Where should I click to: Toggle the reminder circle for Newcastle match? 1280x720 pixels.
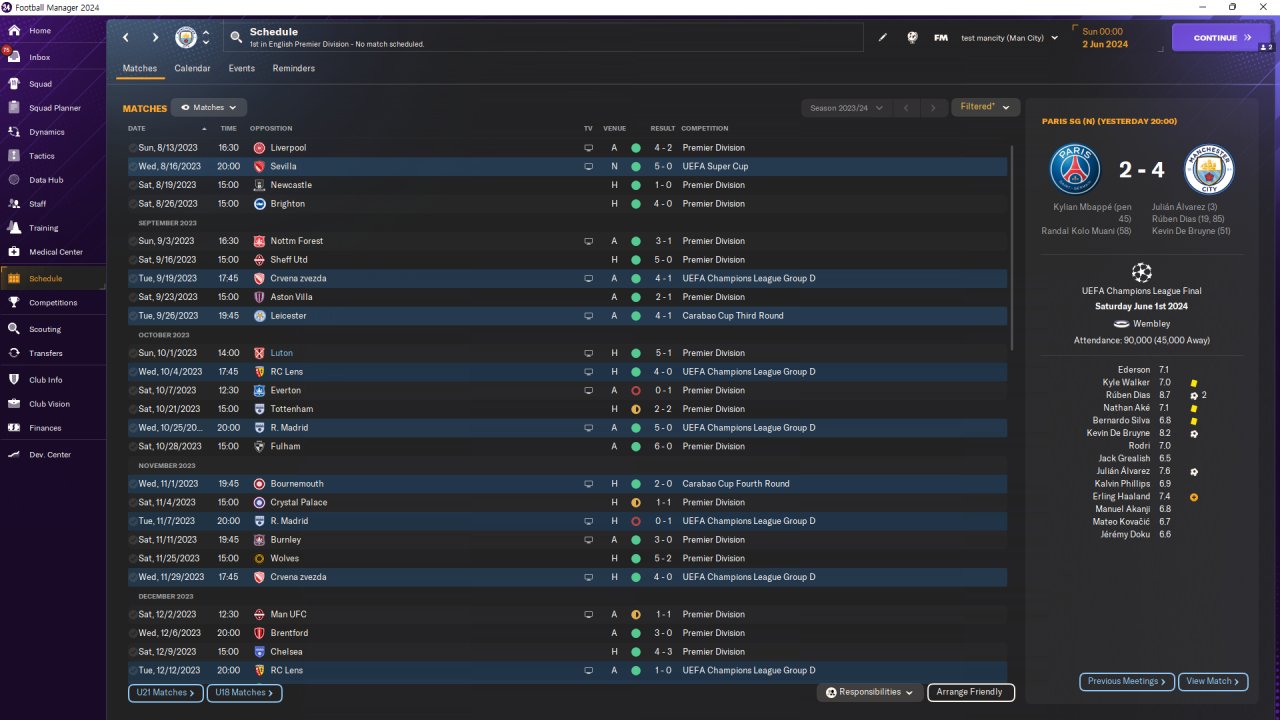(133, 185)
